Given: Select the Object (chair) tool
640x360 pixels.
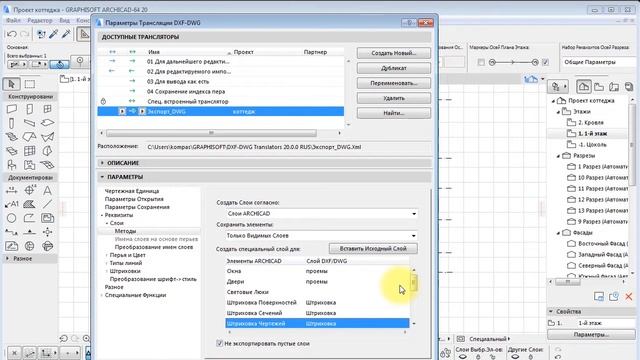Looking at the screenshot, I should (11, 165).
